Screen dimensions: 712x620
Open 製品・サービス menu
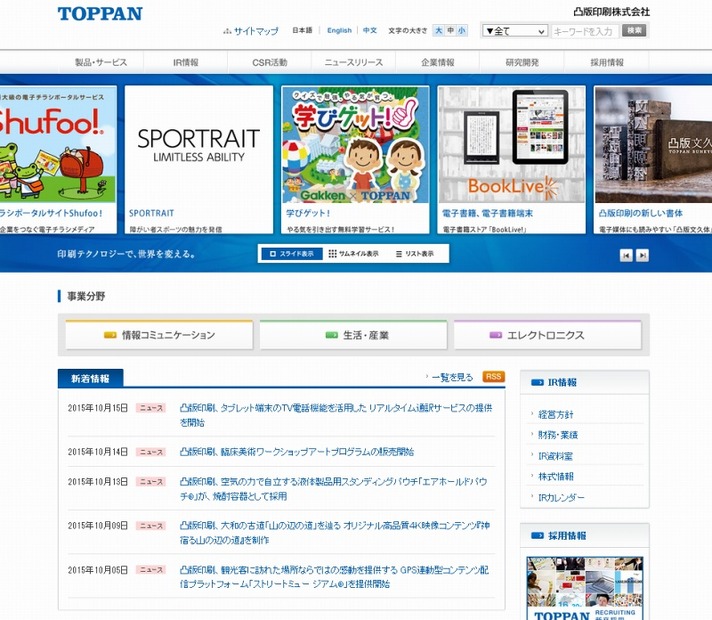(x=101, y=62)
